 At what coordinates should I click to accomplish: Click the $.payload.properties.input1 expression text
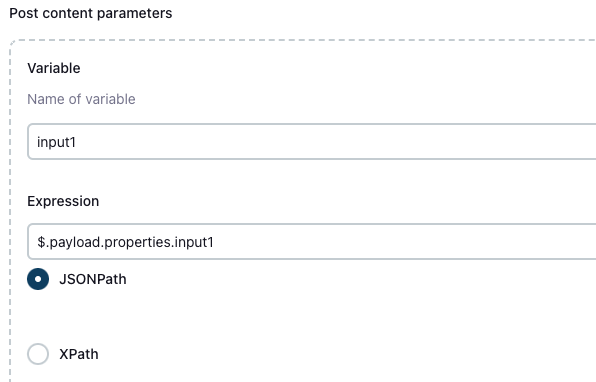pos(125,242)
